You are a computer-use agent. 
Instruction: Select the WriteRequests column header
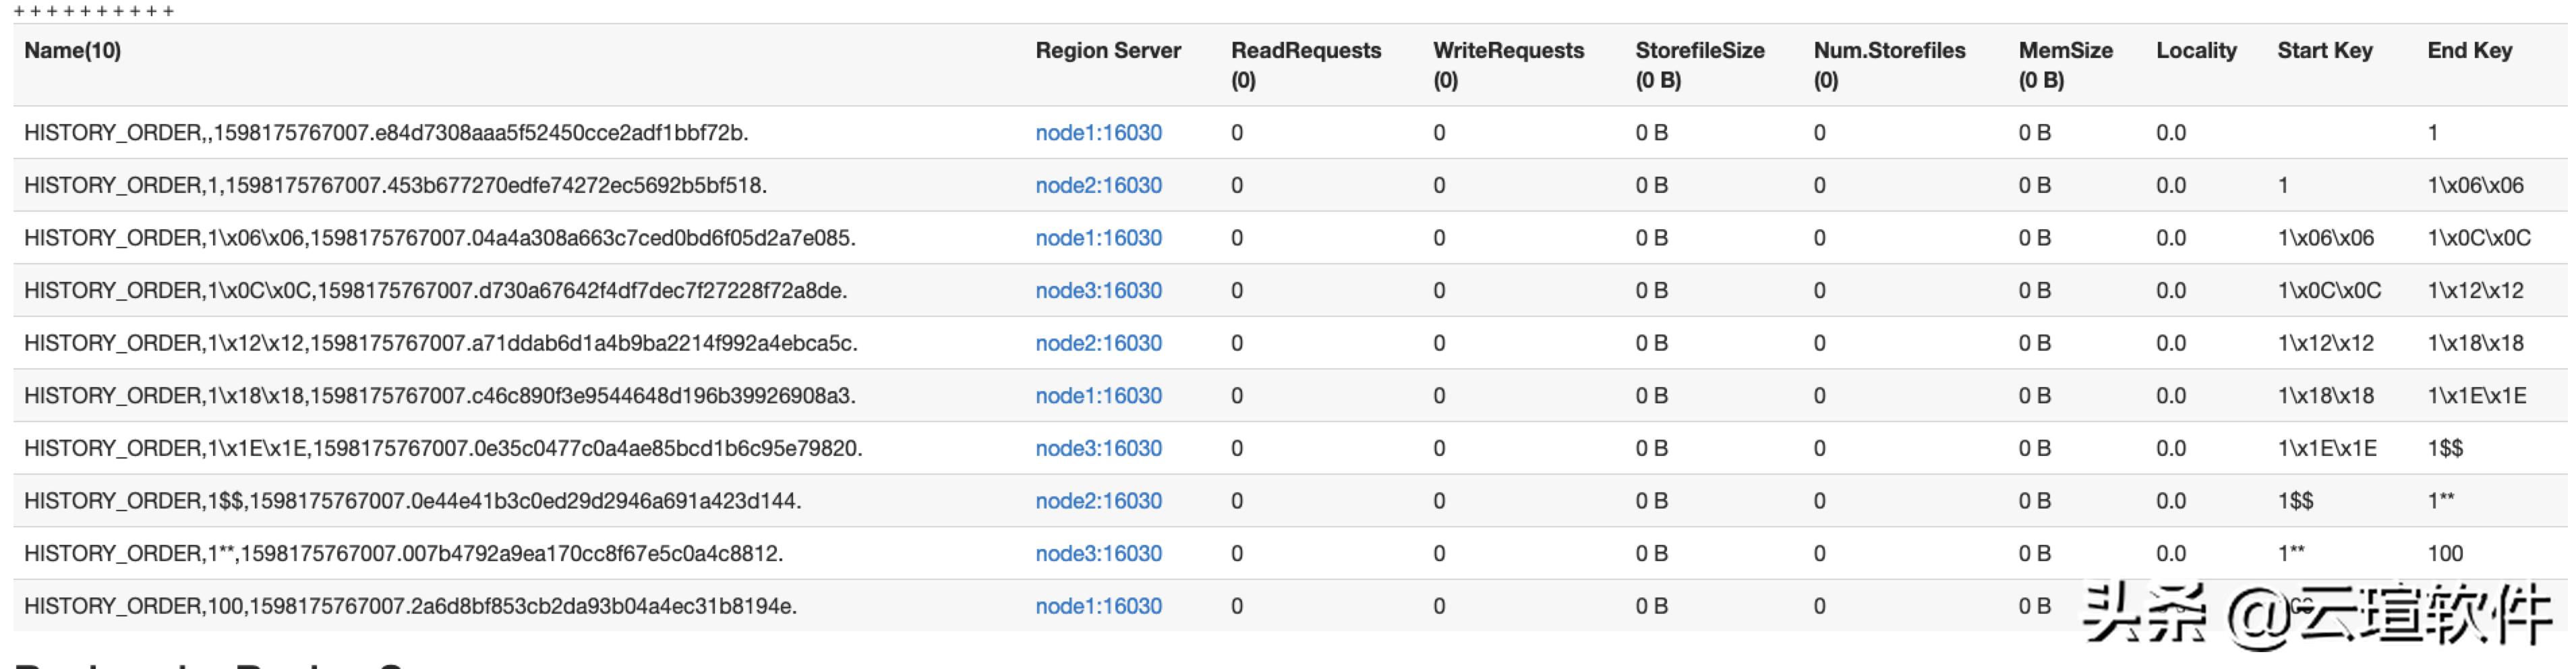point(1508,51)
